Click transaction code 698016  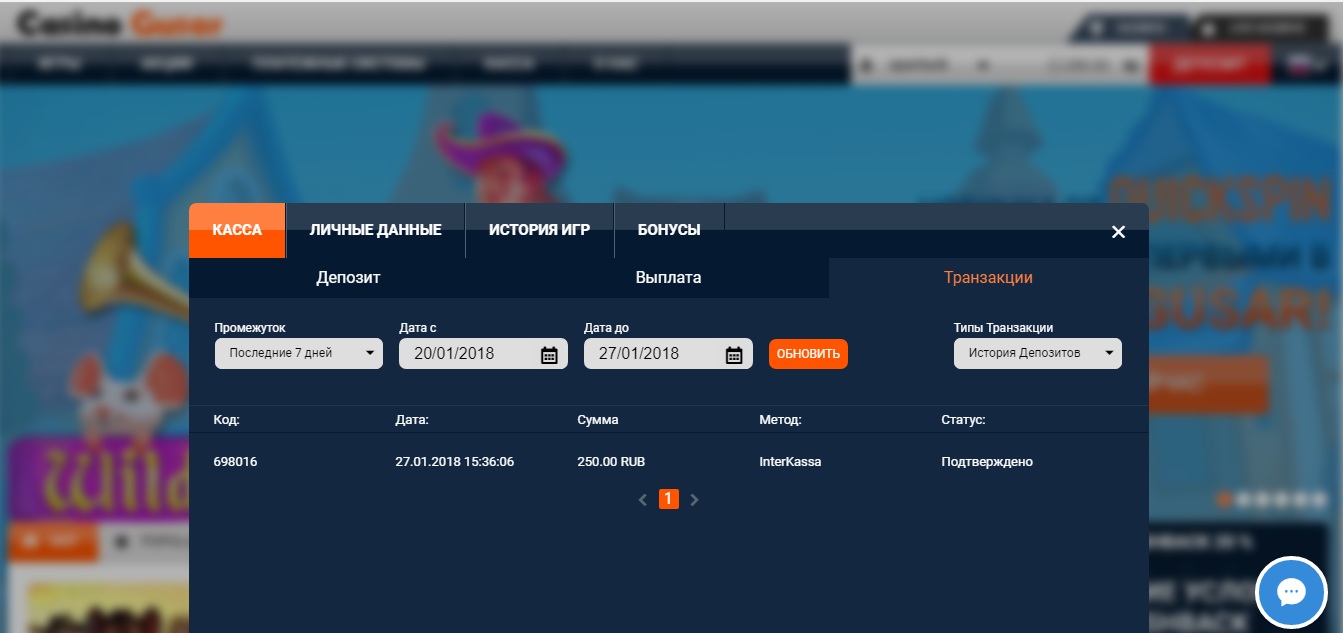click(x=235, y=462)
